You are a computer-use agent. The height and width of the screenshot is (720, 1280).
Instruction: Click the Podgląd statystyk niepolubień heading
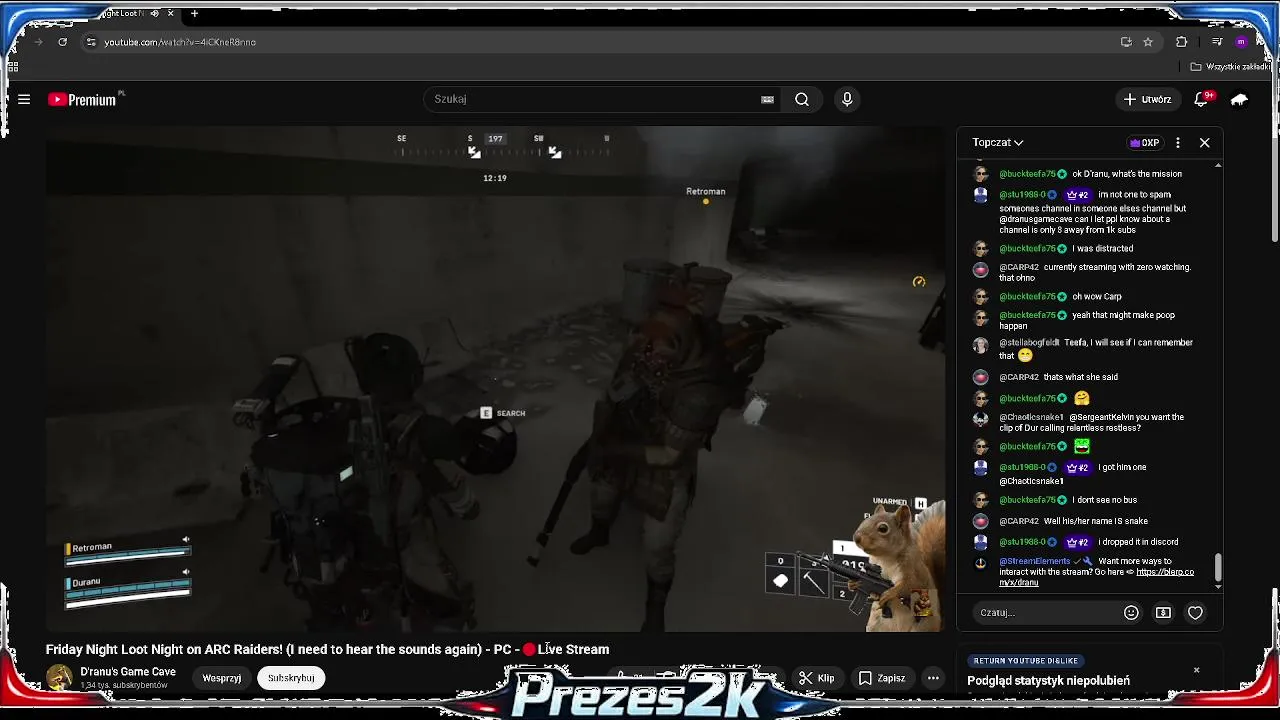[1048, 681]
